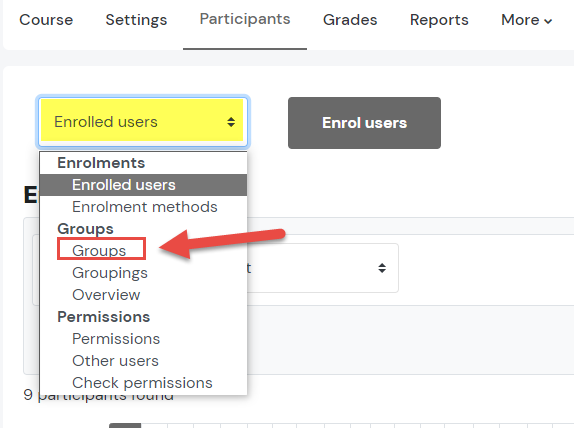Select Other users option
Image resolution: width=574 pixels, height=428 pixels.
tap(115, 361)
